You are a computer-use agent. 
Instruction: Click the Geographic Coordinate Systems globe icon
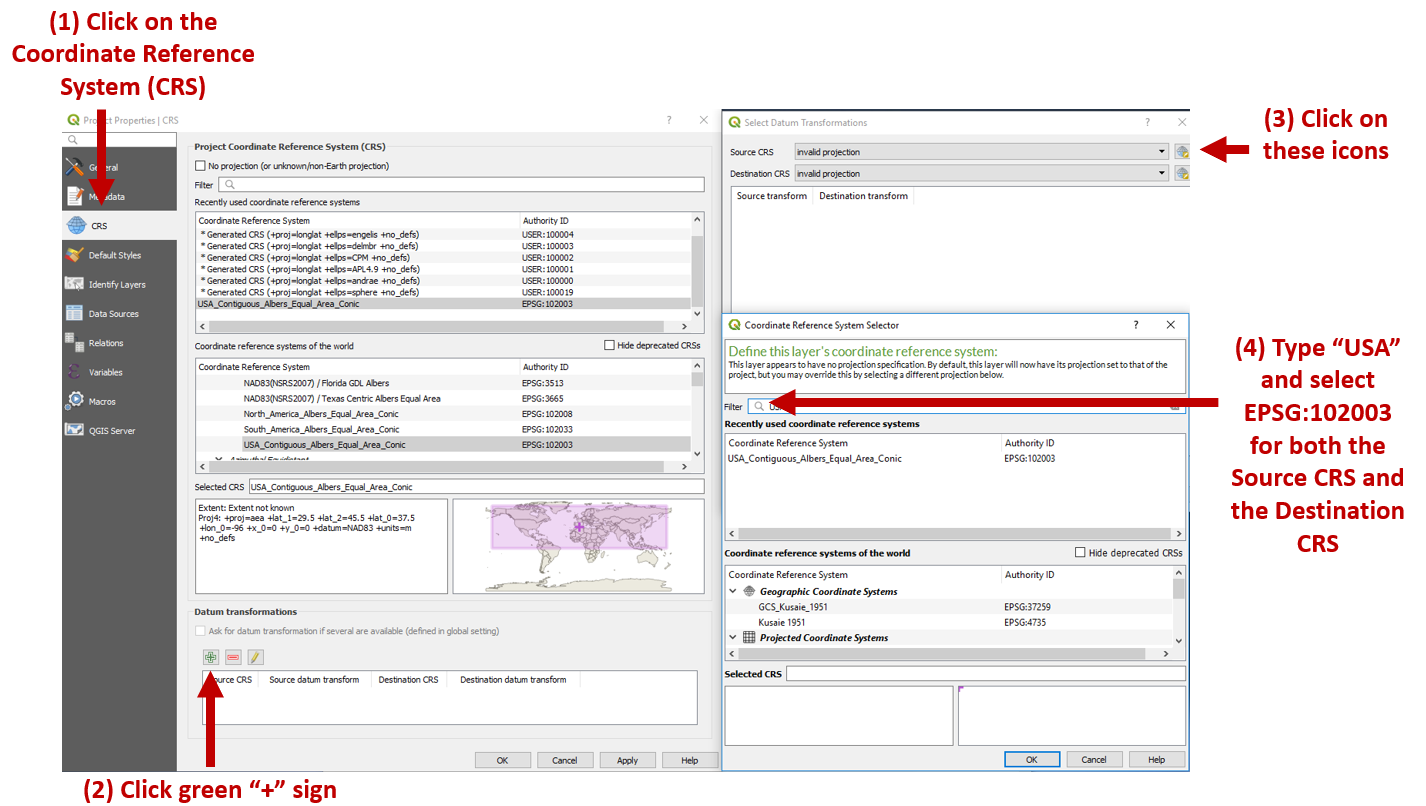pos(749,591)
